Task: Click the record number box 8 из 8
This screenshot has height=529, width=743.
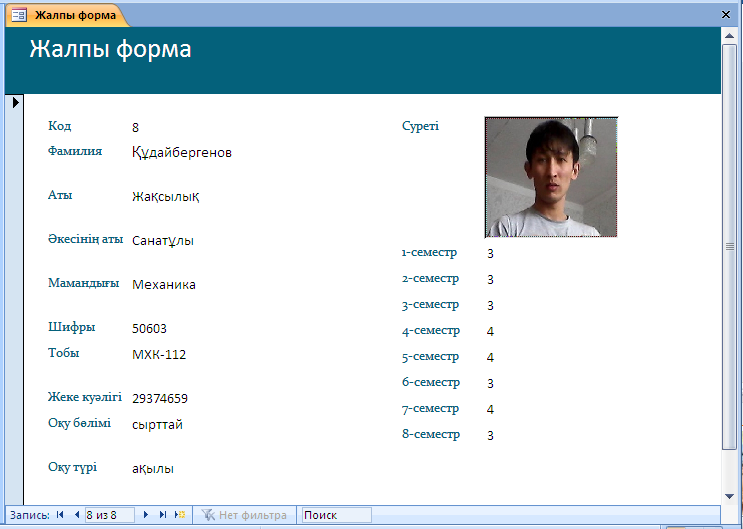Action: 110,515
